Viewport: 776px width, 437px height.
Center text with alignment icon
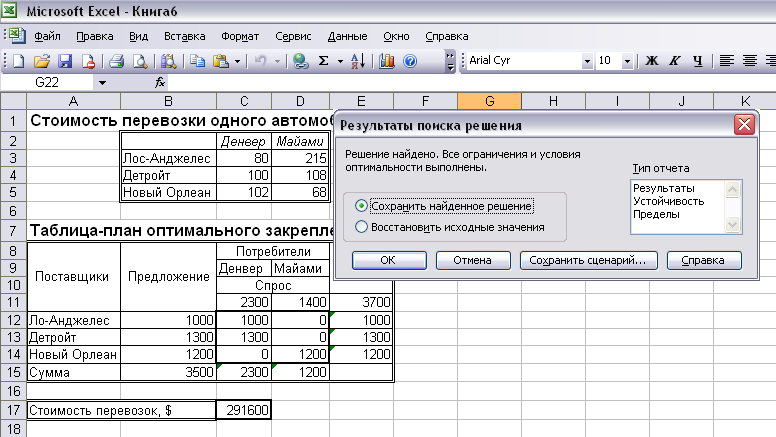pos(749,61)
